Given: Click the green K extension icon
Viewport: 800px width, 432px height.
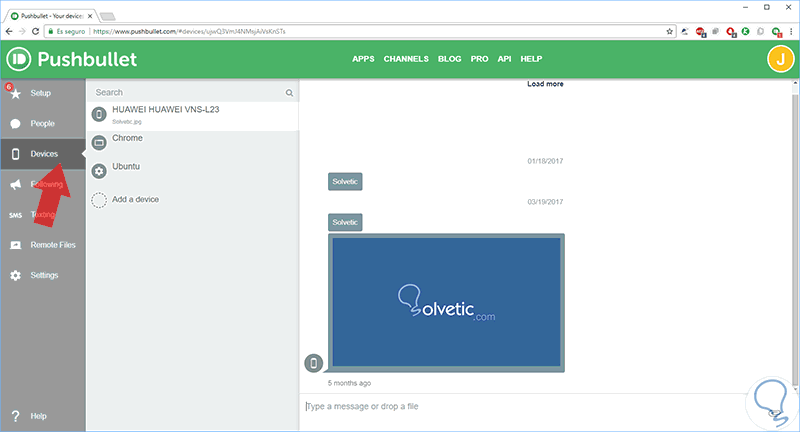Looking at the screenshot, I should coord(745,31).
